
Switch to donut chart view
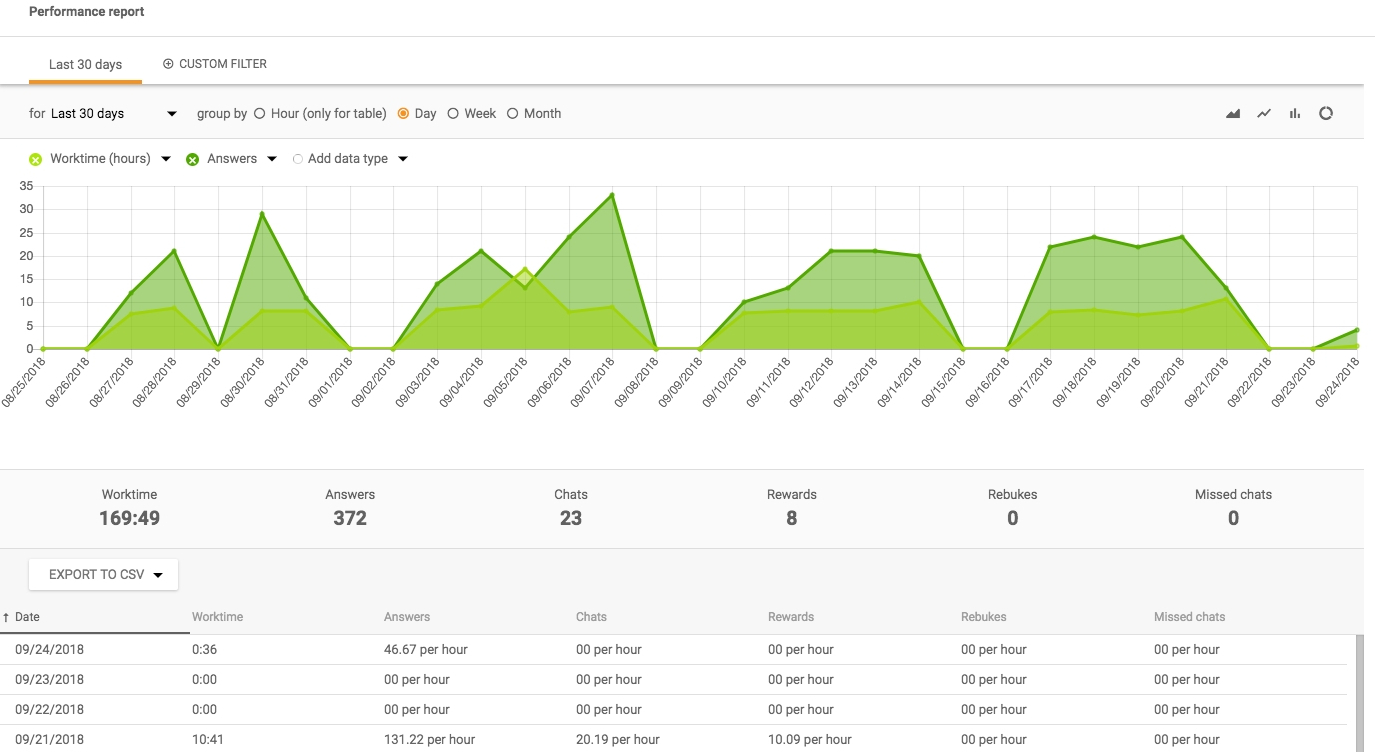tap(1326, 114)
